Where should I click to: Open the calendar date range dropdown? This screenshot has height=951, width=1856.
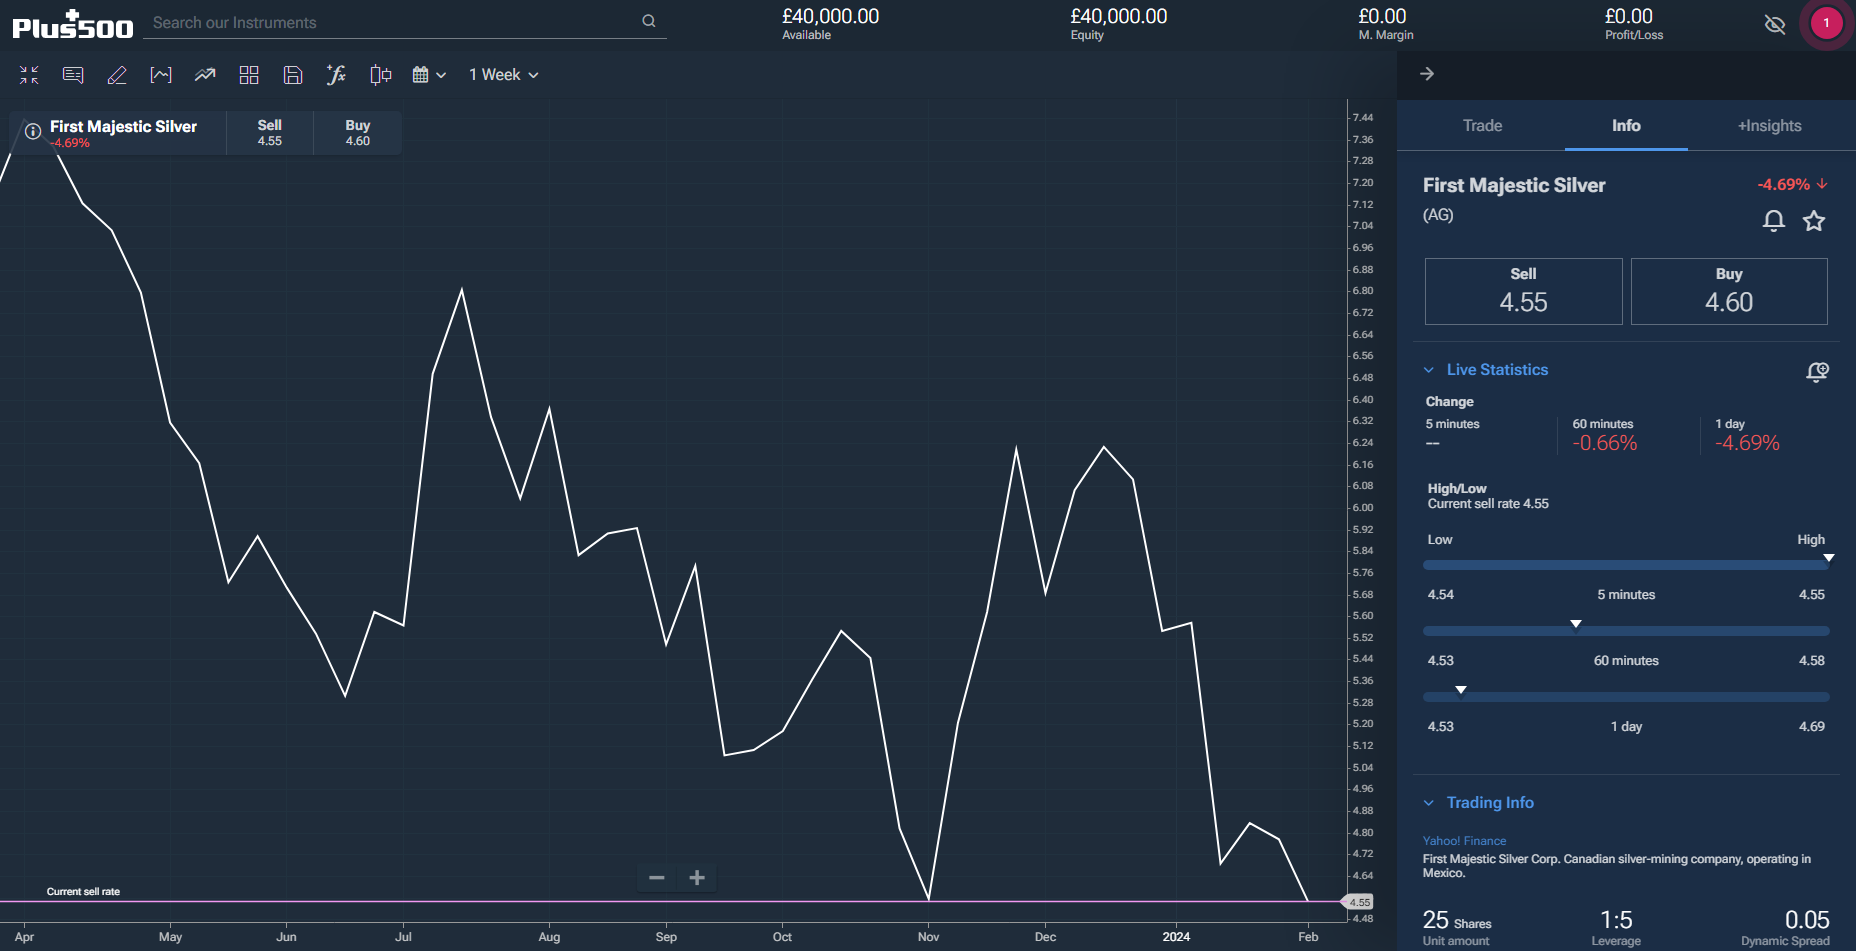click(429, 75)
